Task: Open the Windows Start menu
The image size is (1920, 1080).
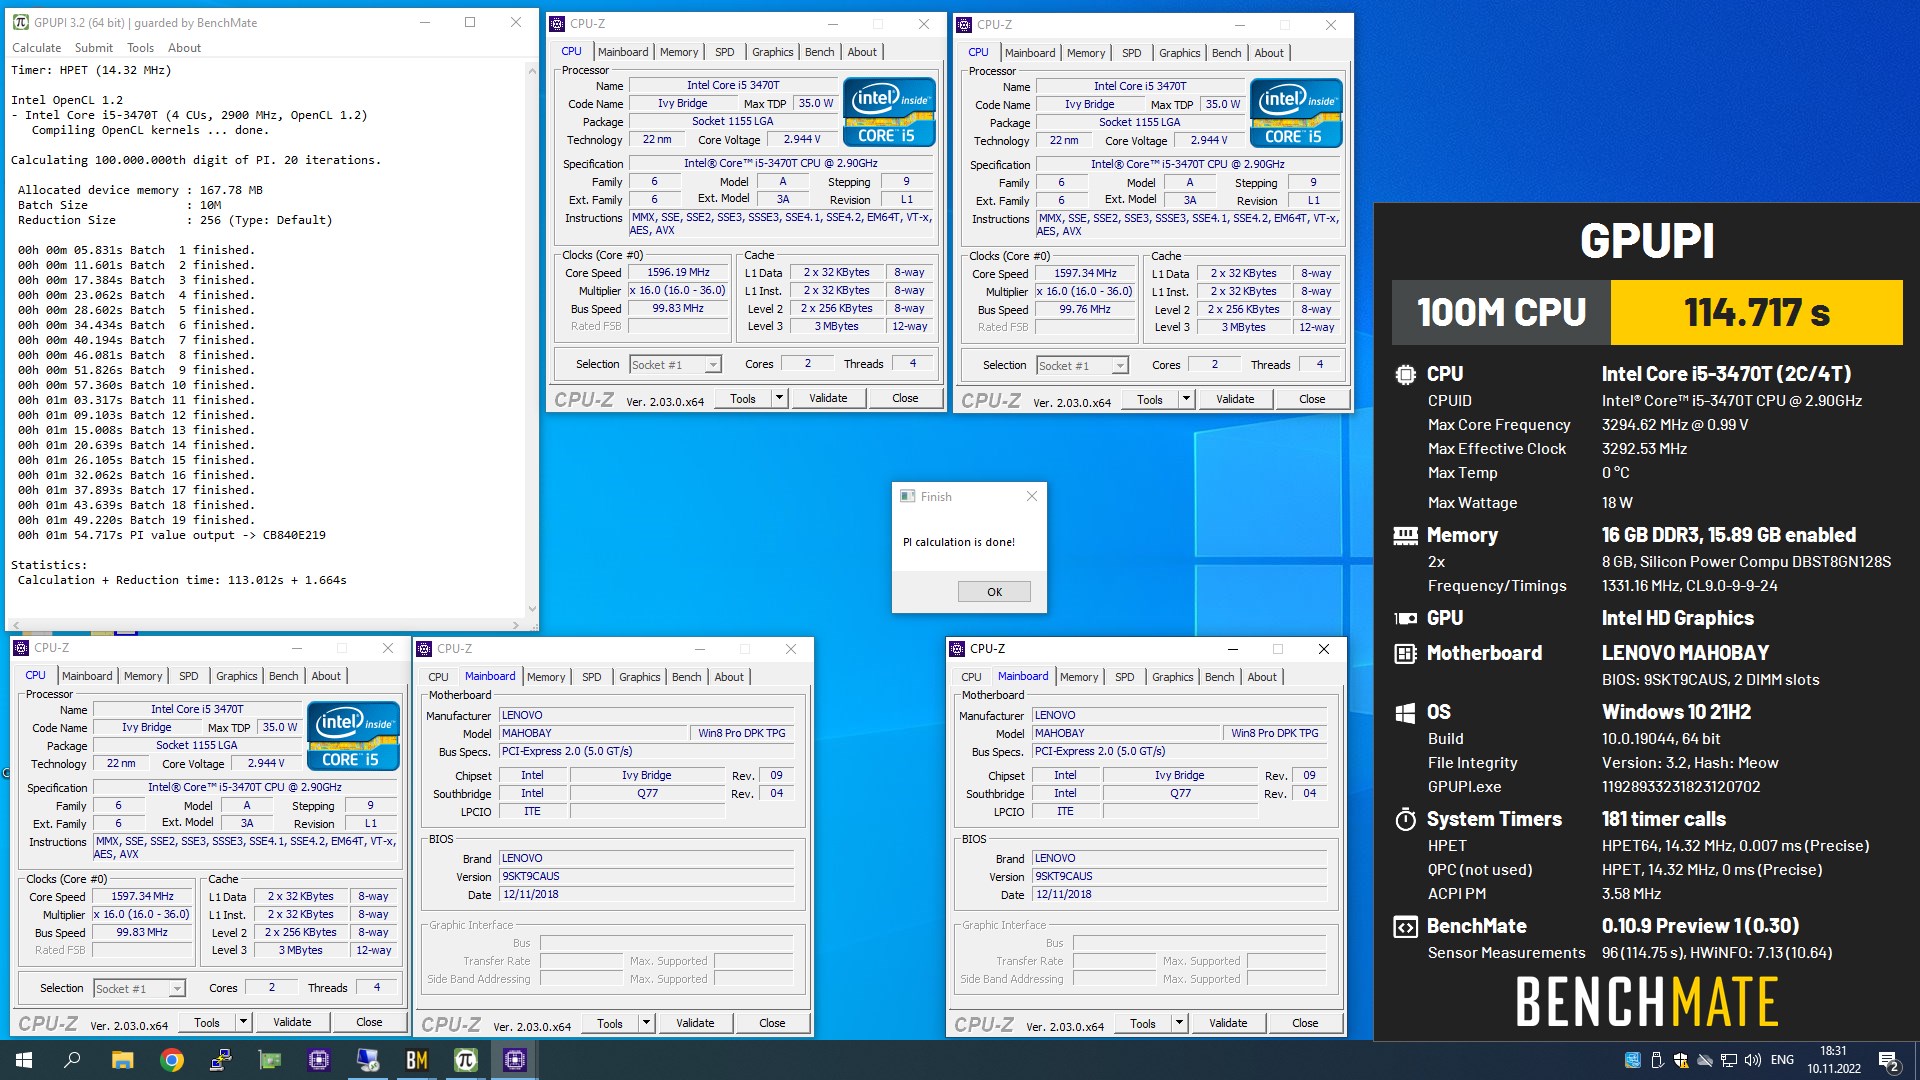Action: pyautogui.click(x=24, y=1060)
